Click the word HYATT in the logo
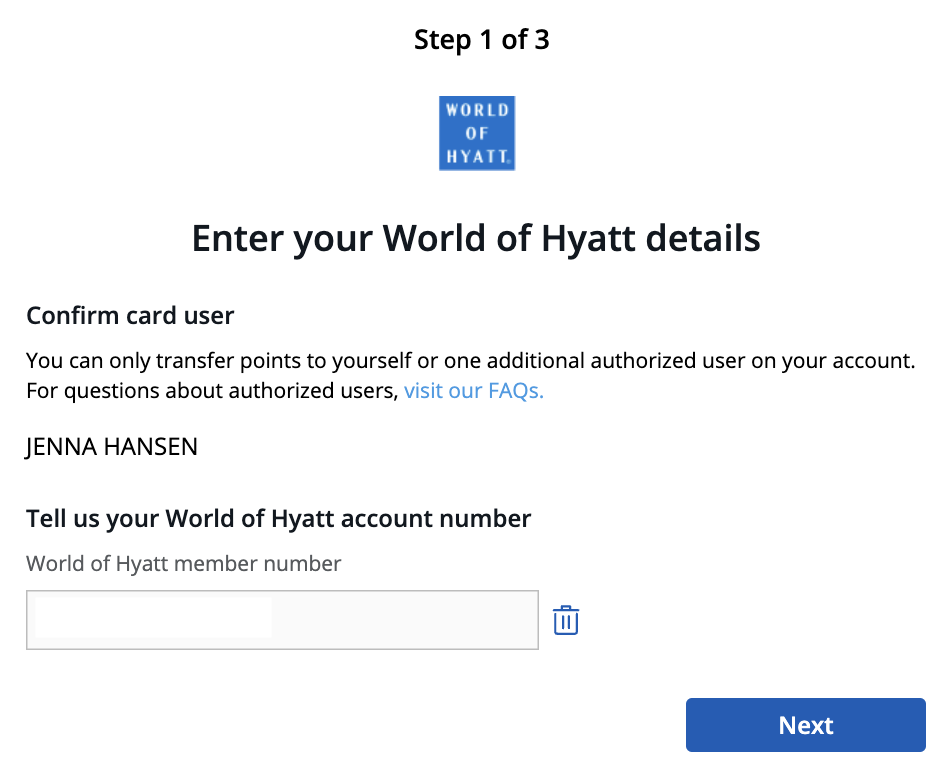 click(x=477, y=155)
